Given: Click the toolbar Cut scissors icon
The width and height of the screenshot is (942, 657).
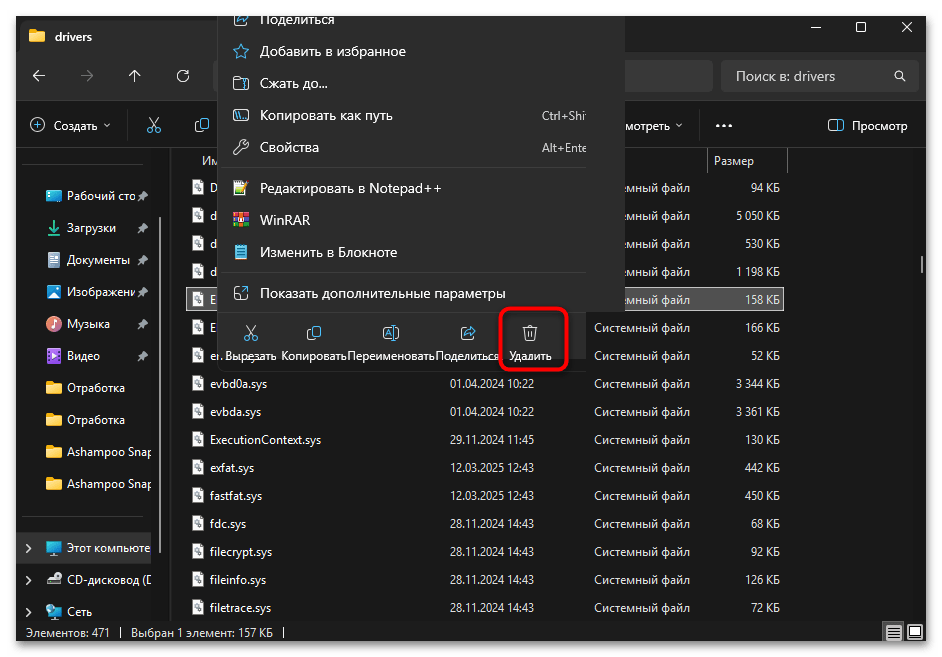Looking at the screenshot, I should click(x=154, y=125).
